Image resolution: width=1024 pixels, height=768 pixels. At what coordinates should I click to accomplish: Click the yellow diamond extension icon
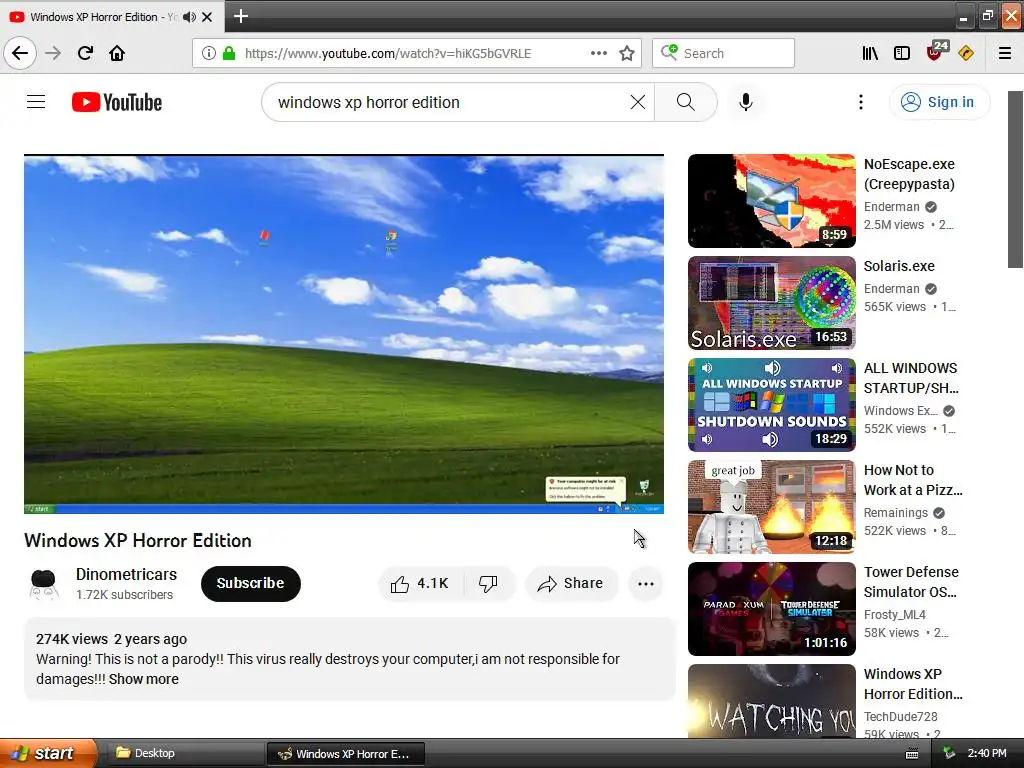[966, 53]
